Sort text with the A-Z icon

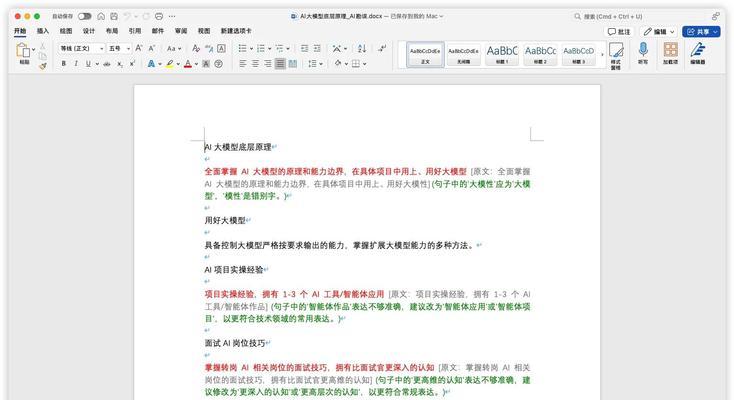362,48
